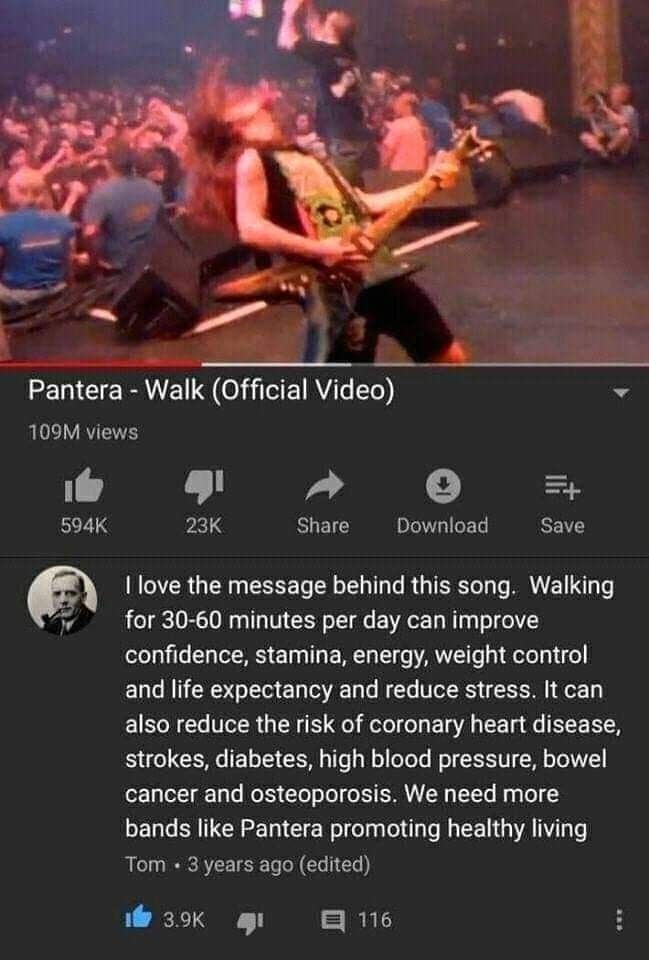This screenshot has width=649, height=960.
Task: Open comment options three-dot menu
Action: pos(619,920)
